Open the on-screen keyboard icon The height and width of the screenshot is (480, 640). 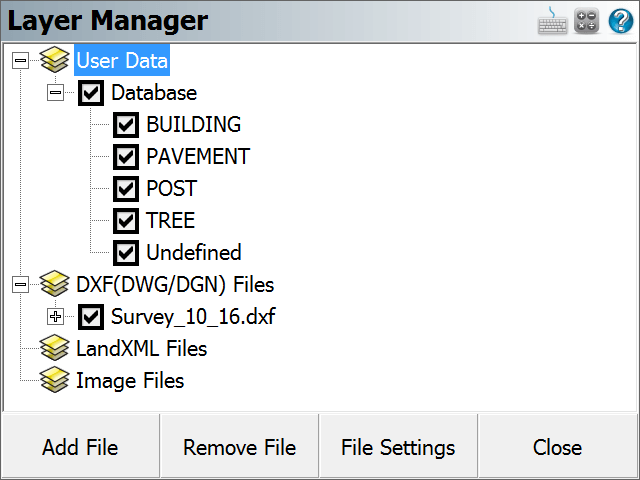[x=552, y=20]
